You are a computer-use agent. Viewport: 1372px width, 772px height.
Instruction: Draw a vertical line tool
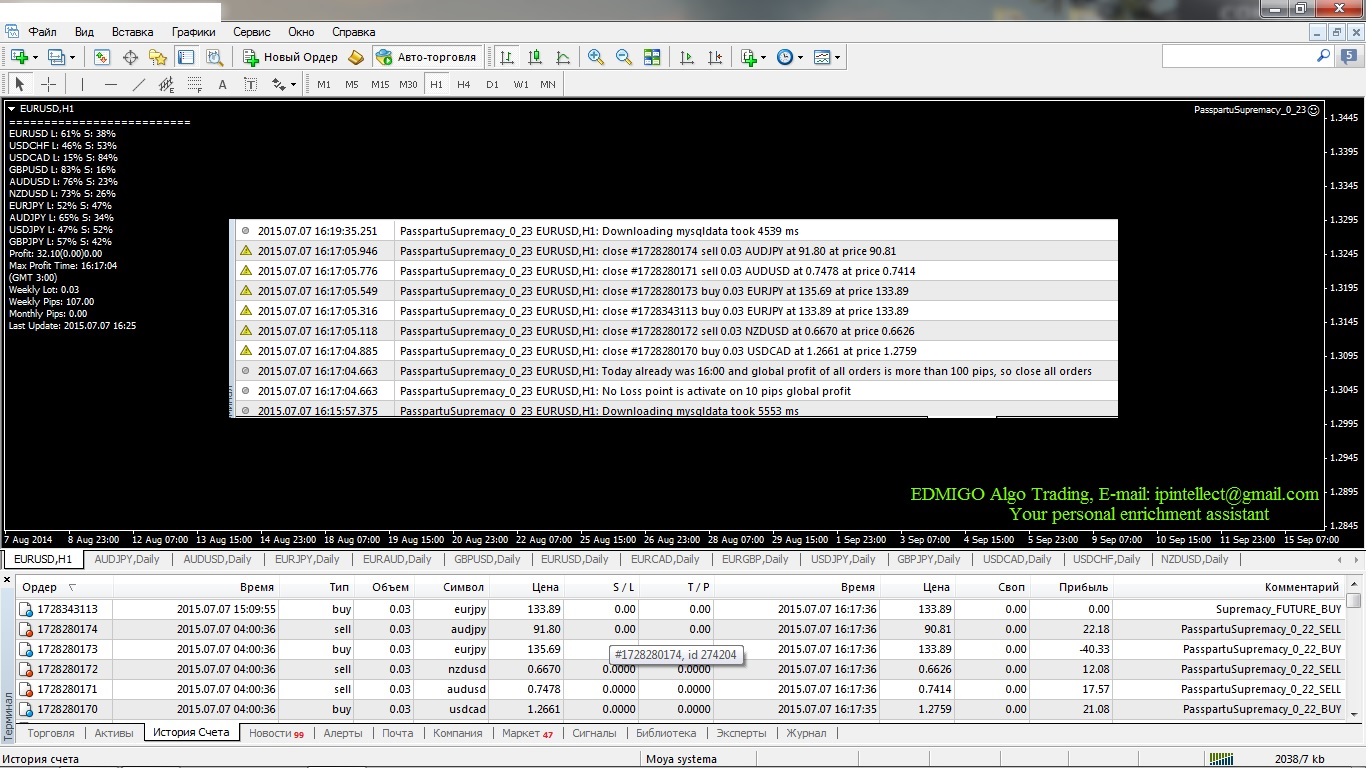(x=82, y=84)
